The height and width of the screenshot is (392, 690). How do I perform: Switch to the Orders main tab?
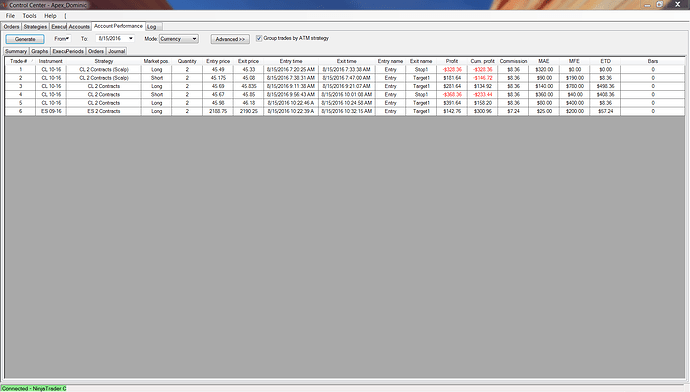[11, 27]
